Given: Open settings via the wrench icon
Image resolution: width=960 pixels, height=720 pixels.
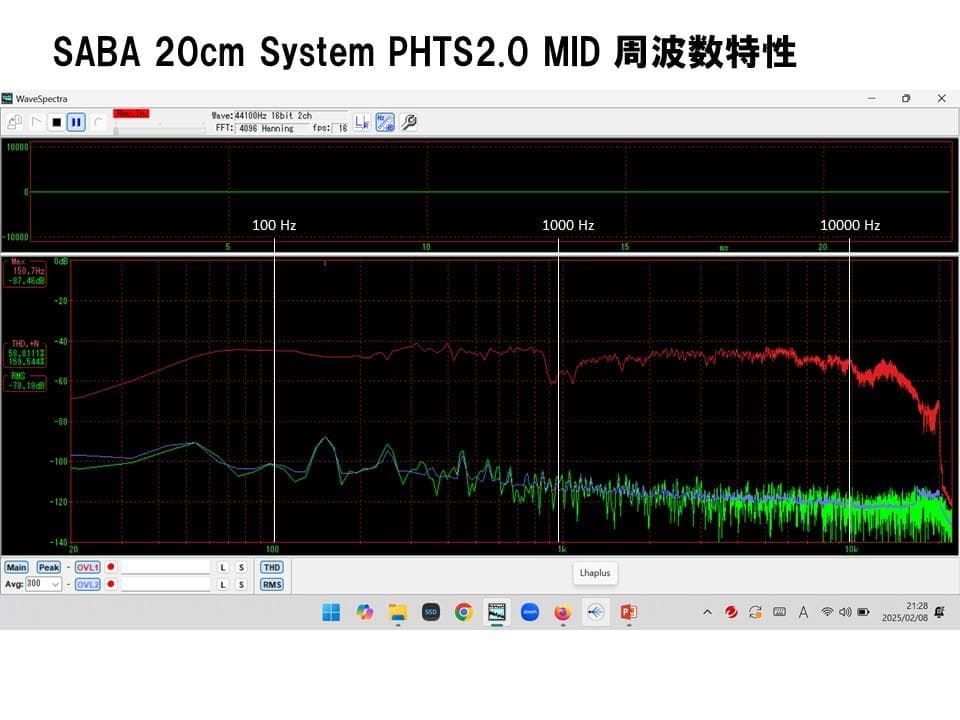Looking at the screenshot, I should click(x=408, y=122).
